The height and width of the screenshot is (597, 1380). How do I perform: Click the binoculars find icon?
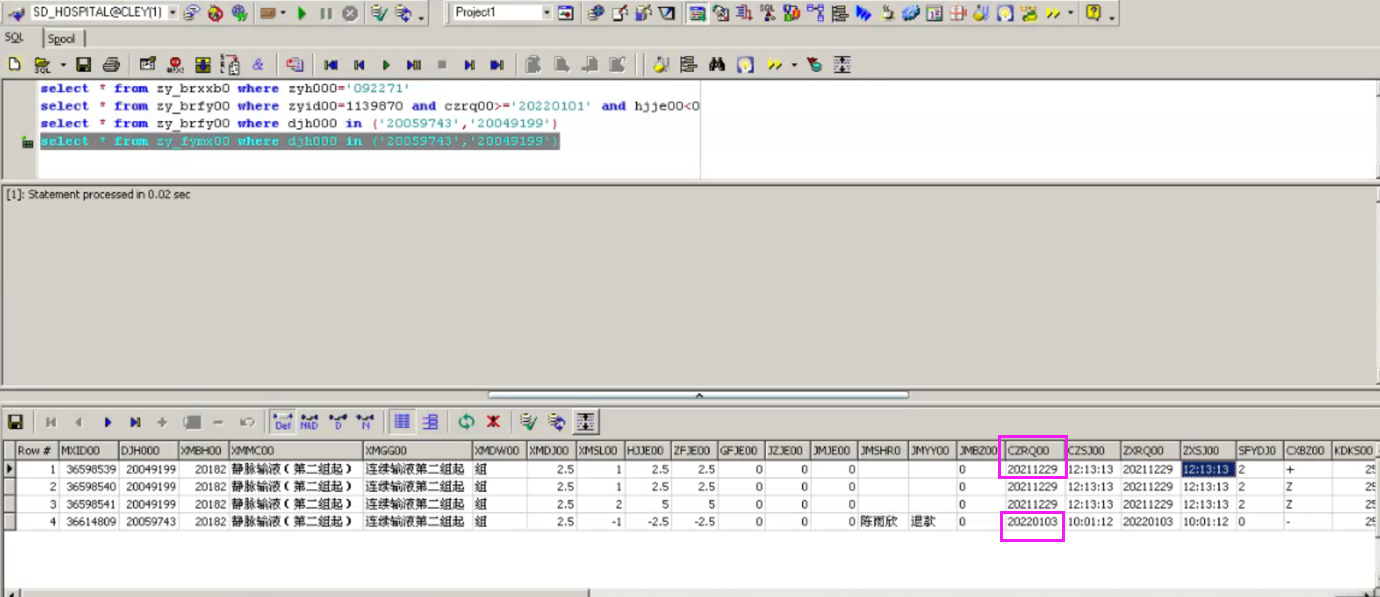click(x=716, y=65)
